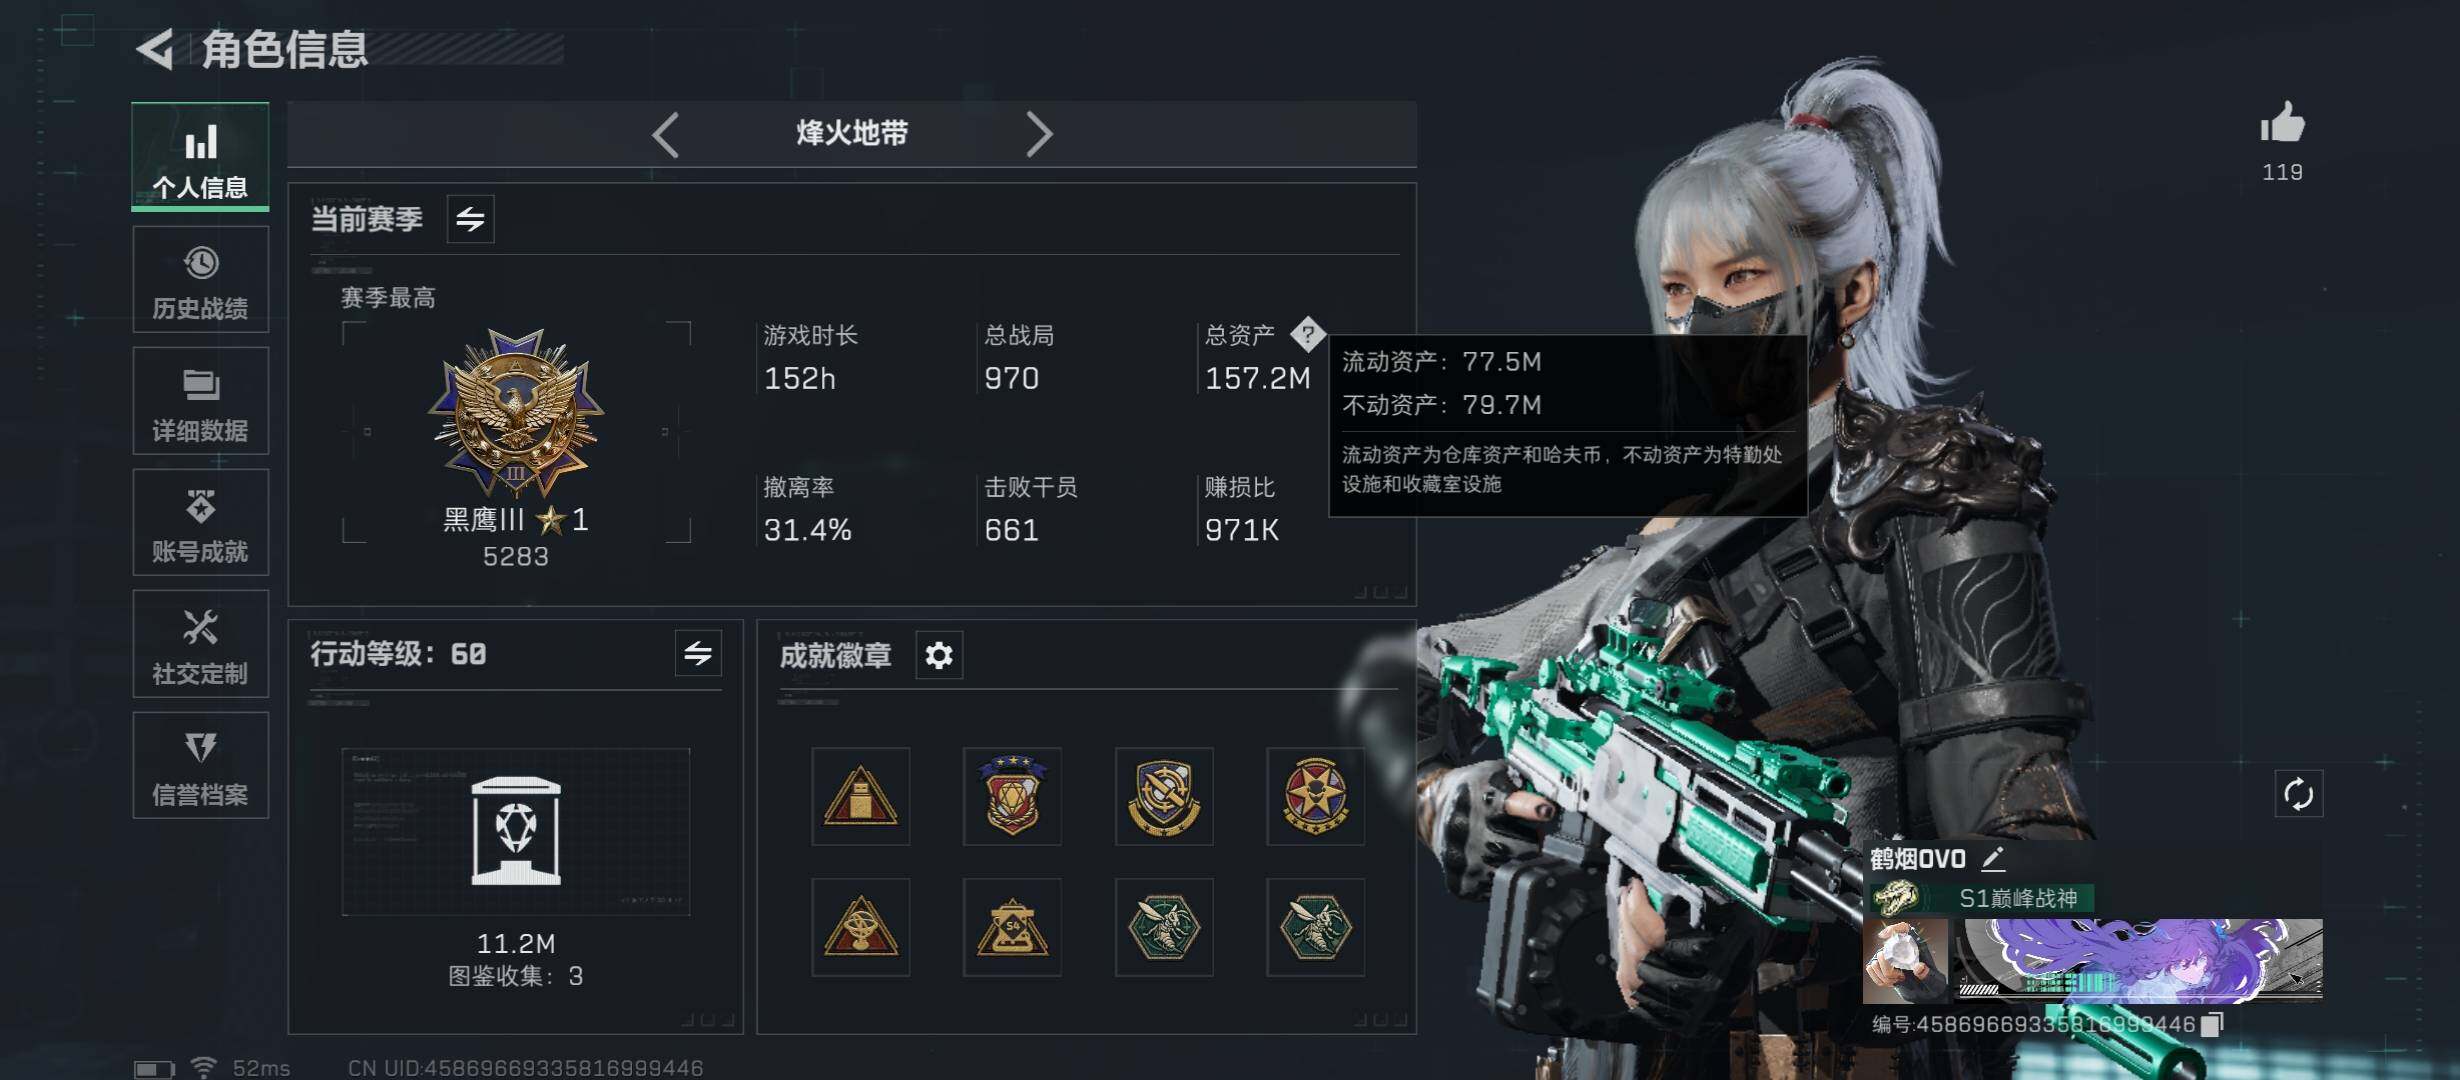Open 社交定制 tools icon
The width and height of the screenshot is (2460, 1080).
tap(200, 645)
